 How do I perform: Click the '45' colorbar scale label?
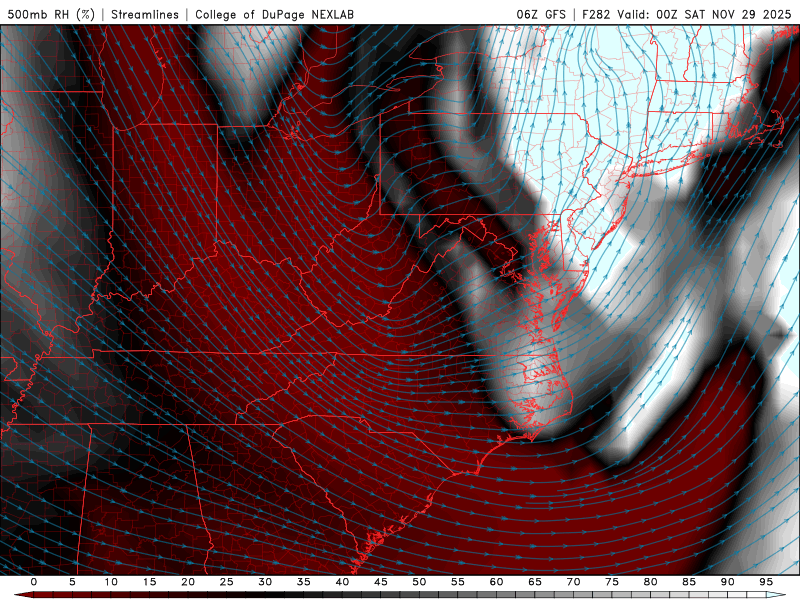point(381,582)
